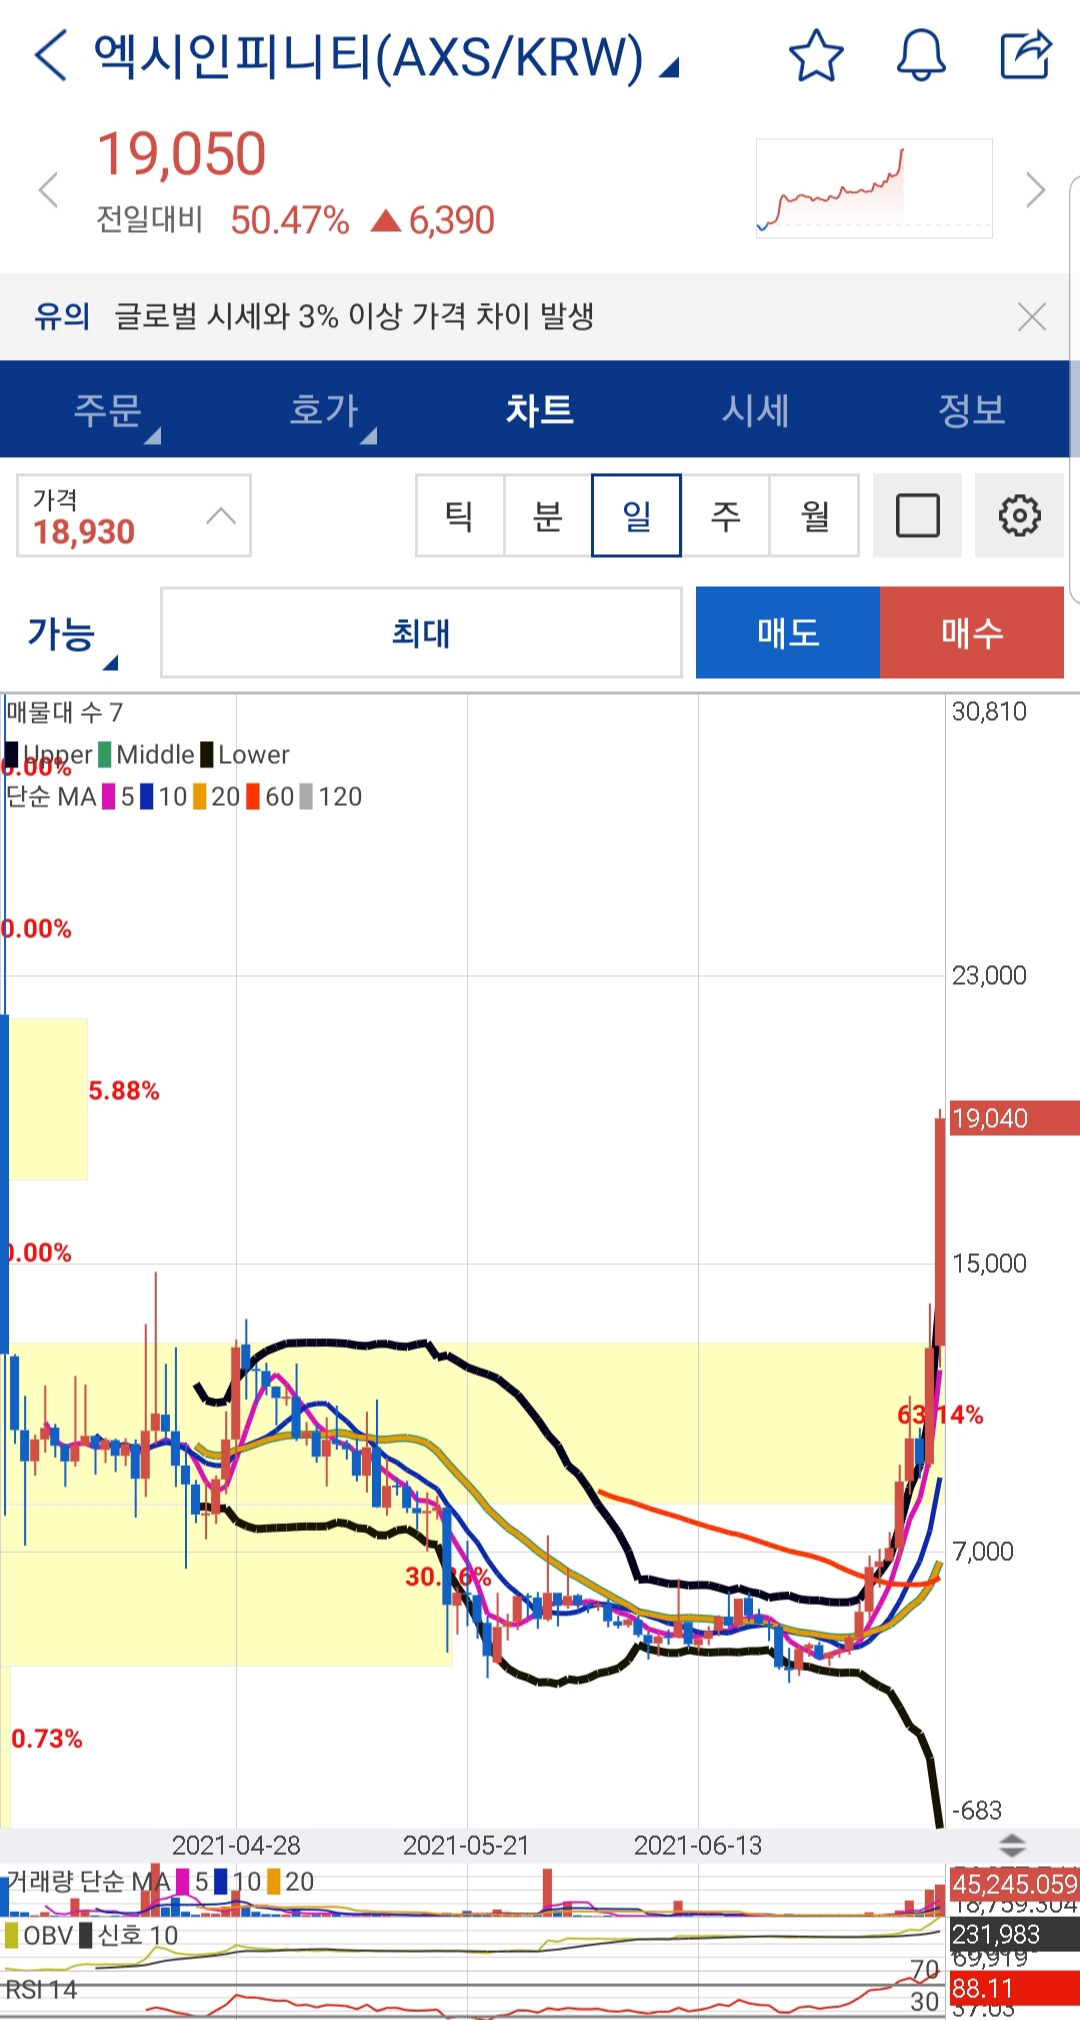Share the chart via share icon
1080x2020 pixels.
click(x=1026, y=54)
